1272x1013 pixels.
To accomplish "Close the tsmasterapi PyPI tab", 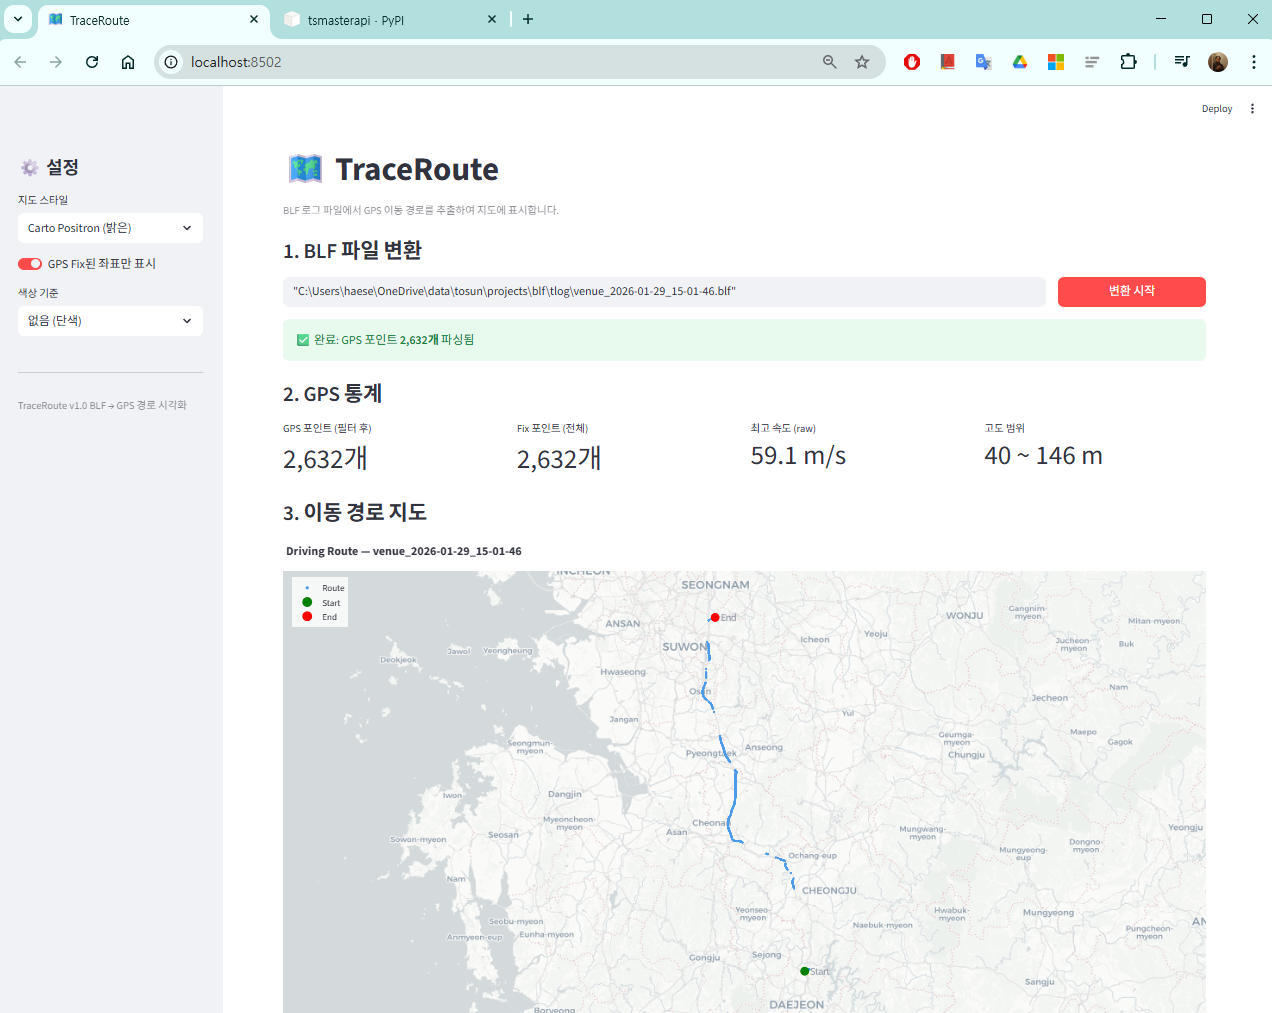I will point(492,19).
